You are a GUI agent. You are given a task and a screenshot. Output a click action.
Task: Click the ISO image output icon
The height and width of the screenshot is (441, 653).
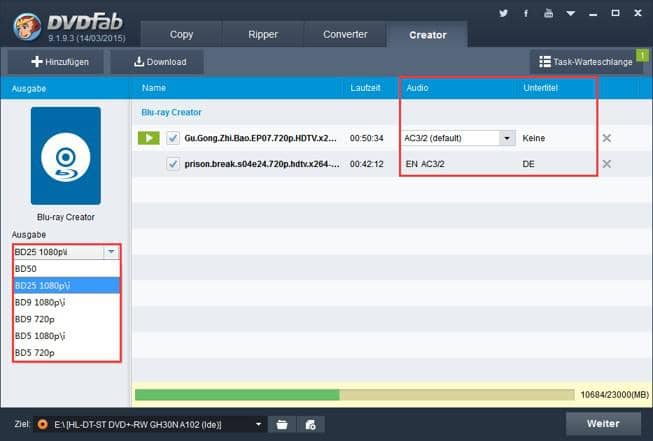pyautogui.click(x=310, y=424)
